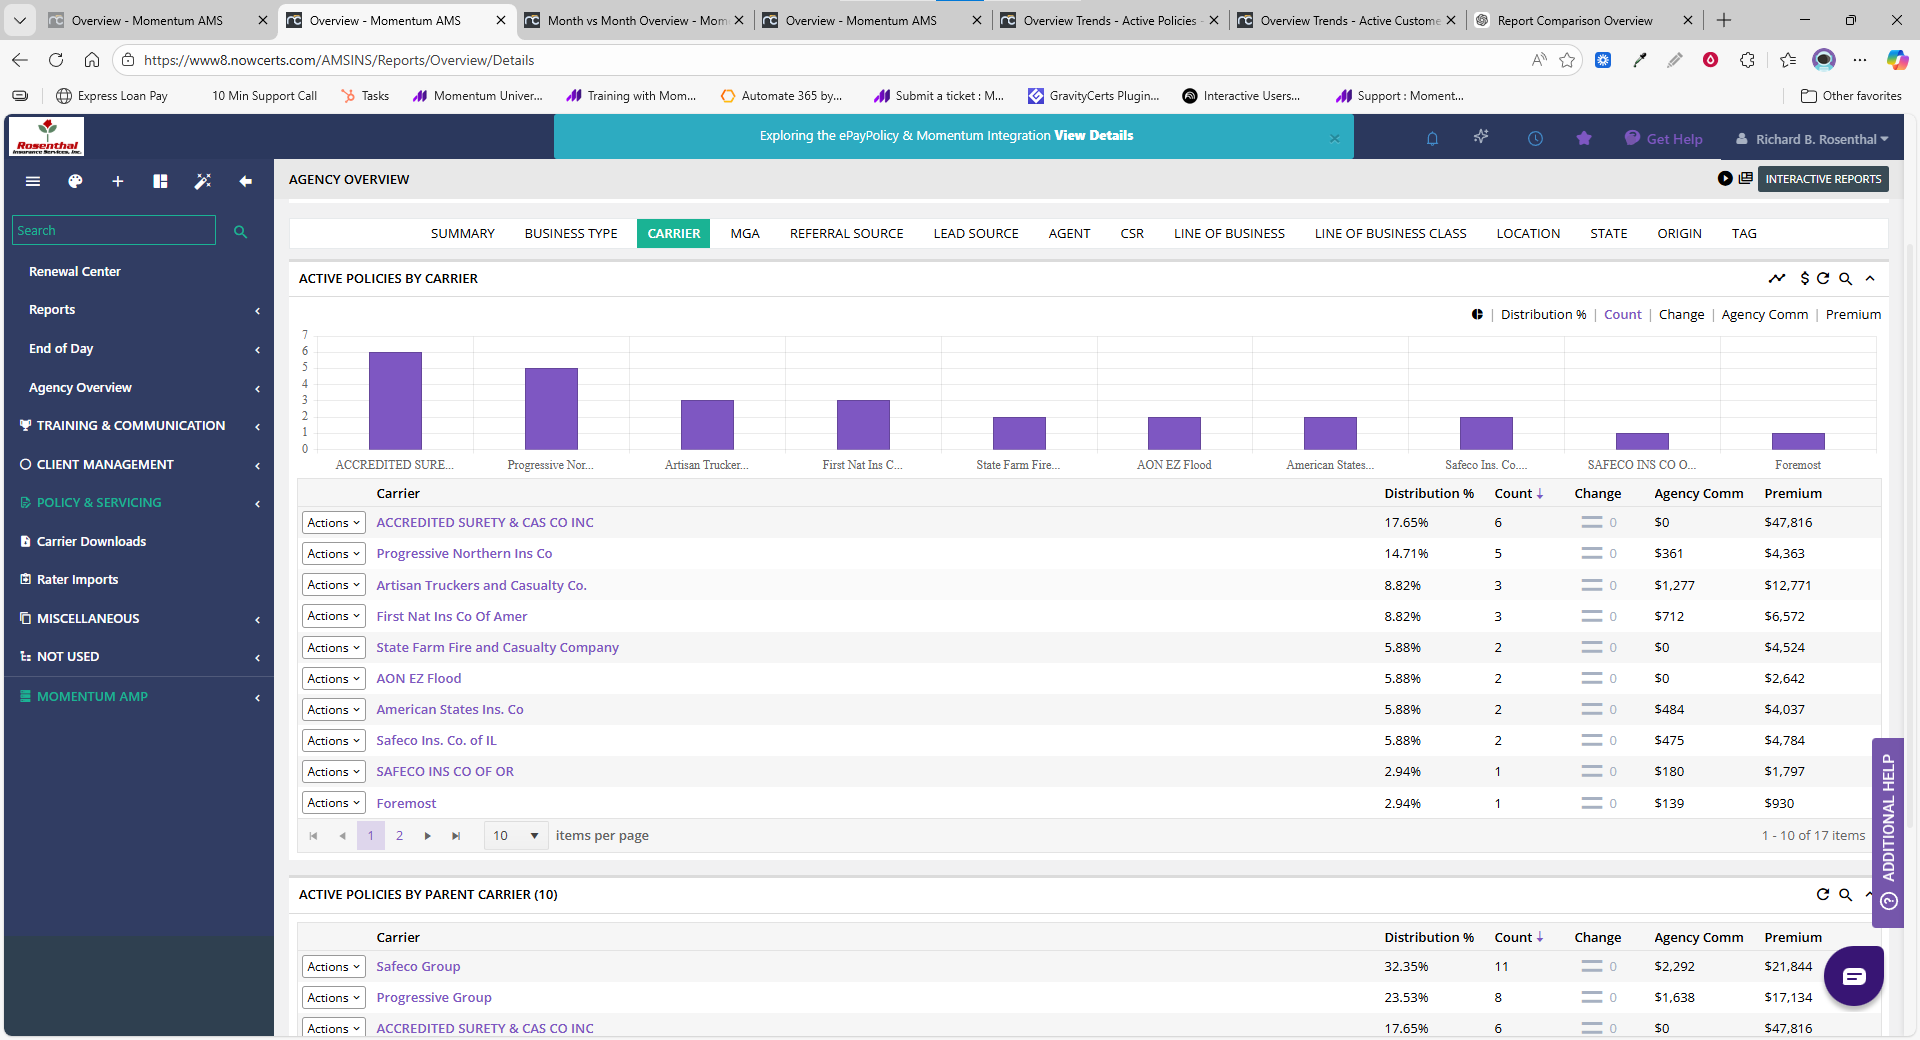
Task: Open State Farm Fire and Casualty Company link
Action: pos(497,648)
